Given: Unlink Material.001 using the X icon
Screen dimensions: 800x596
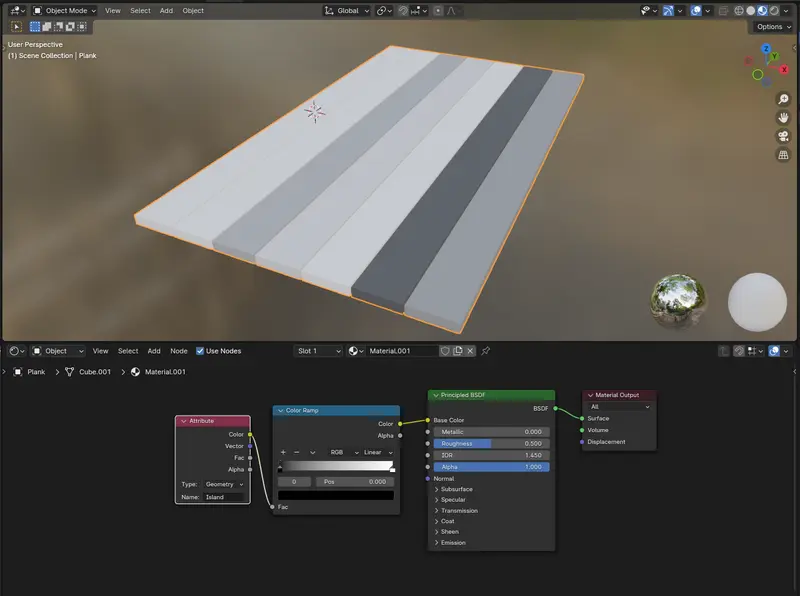Looking at the screenshot, I should pos(470,351).
